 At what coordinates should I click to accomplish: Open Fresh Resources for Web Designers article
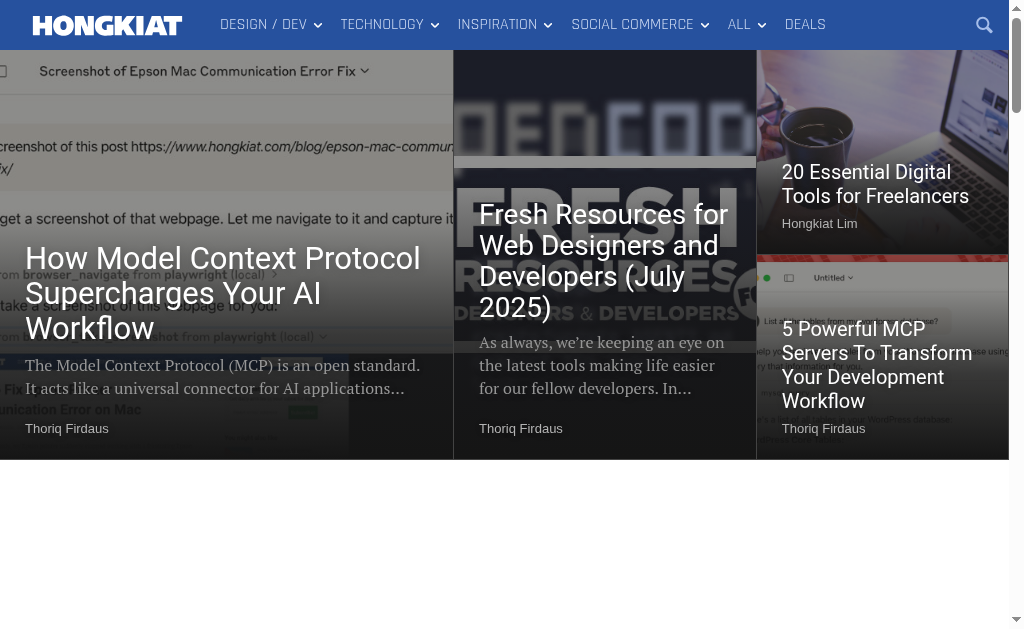click(603, 261)
